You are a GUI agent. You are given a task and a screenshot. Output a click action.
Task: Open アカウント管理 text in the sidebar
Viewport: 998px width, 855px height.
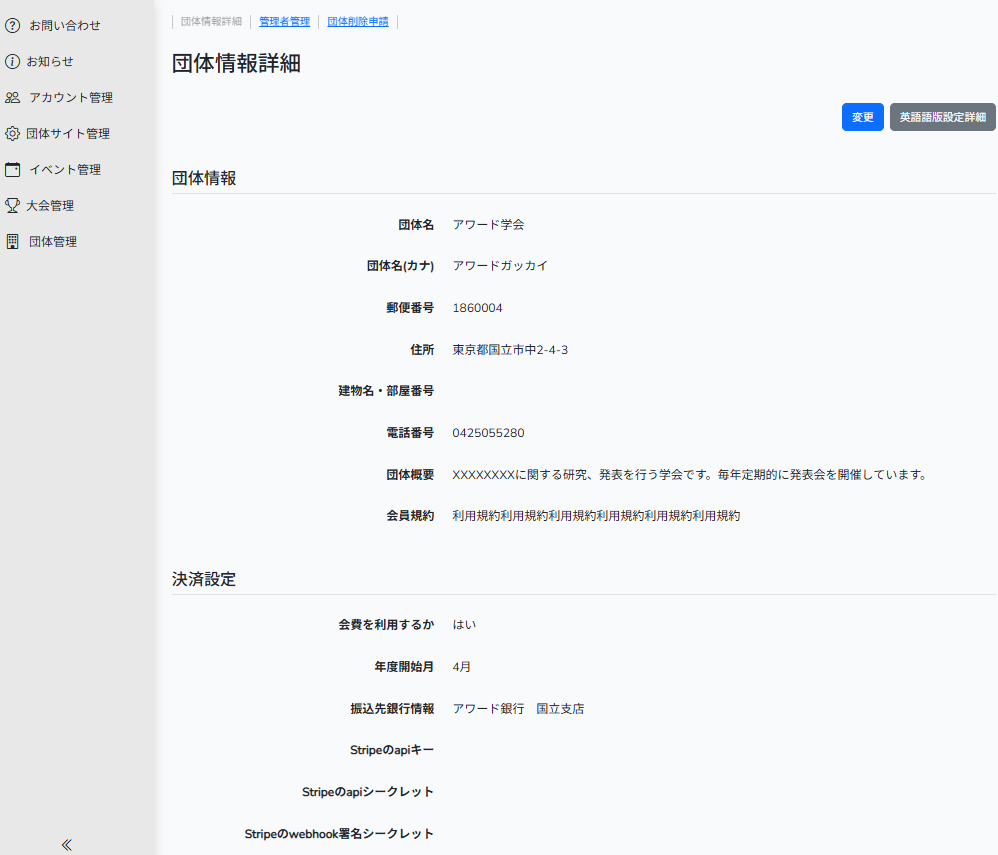pos(71,97)
